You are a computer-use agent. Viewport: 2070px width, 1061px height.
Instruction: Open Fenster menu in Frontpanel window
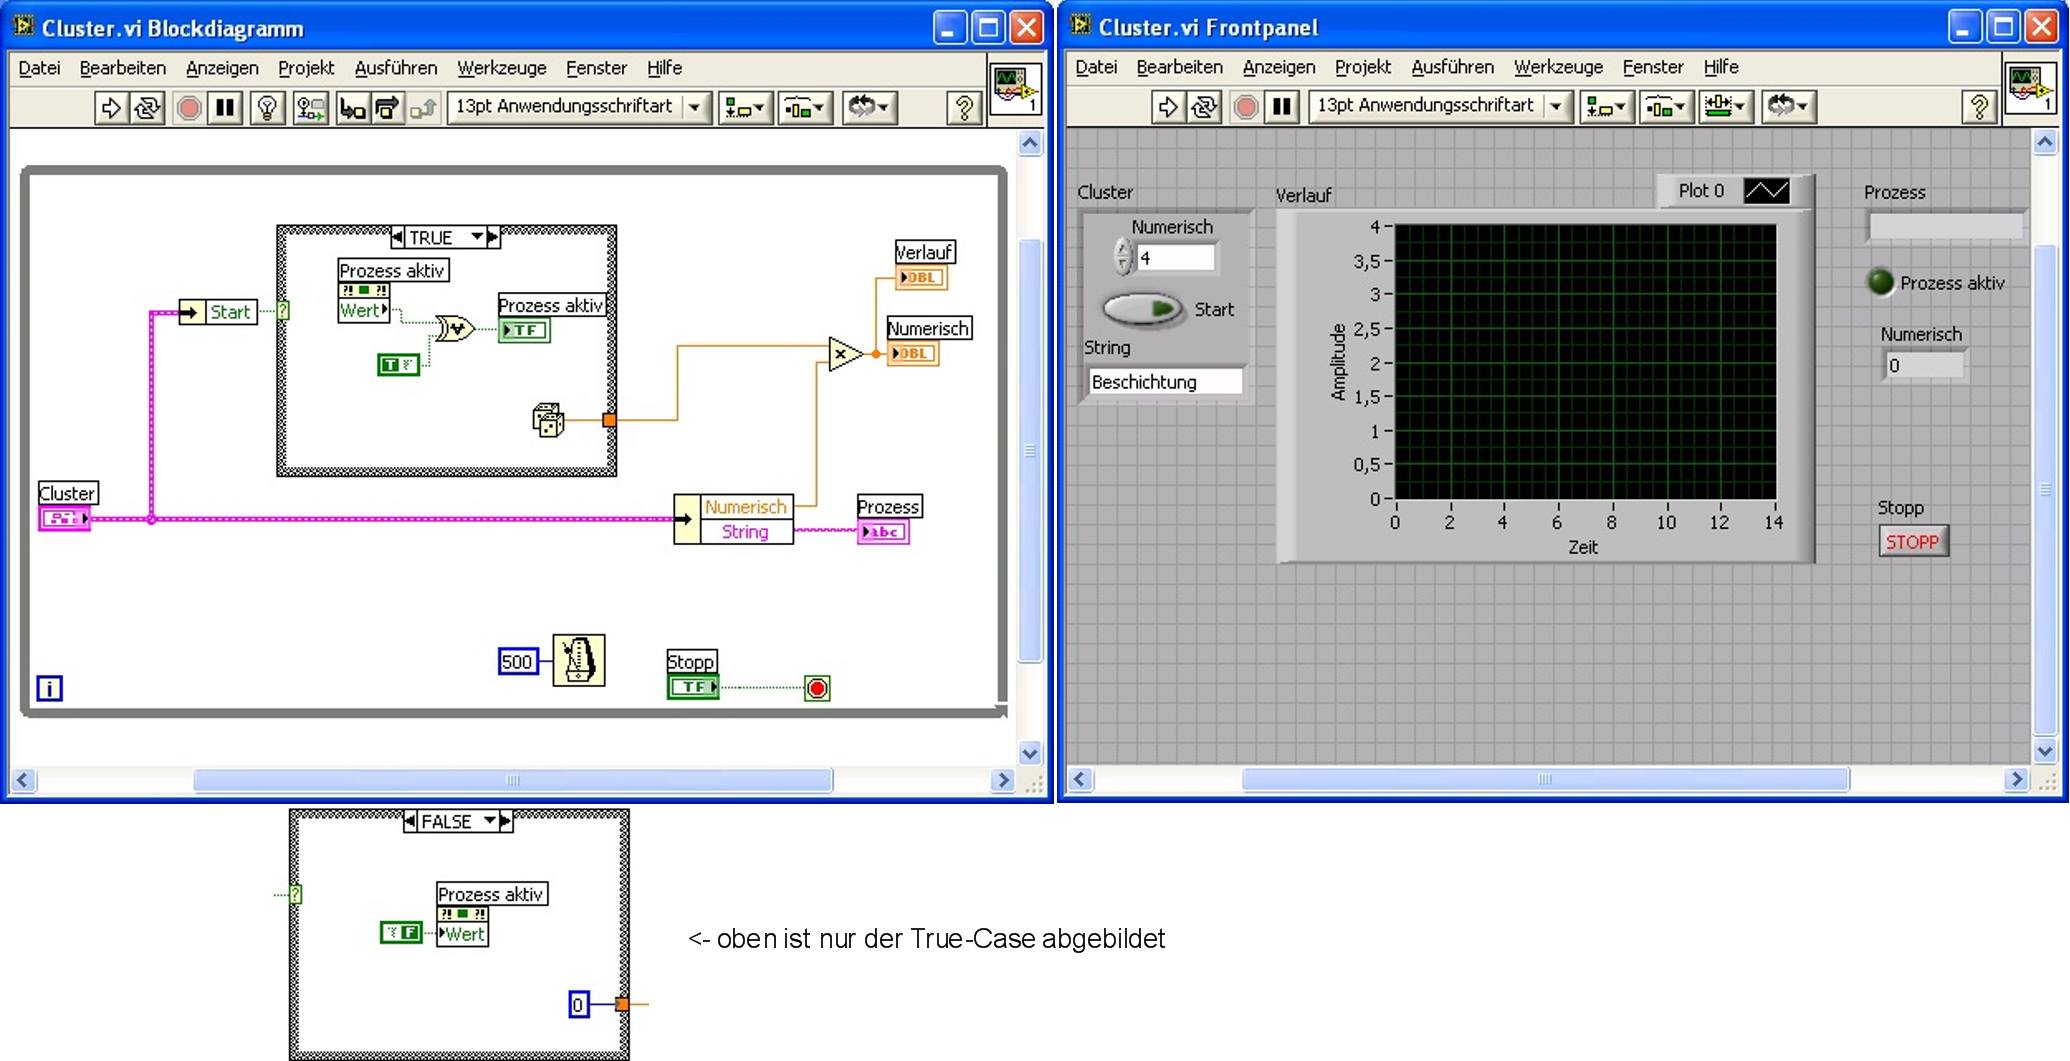[x=1653, y=67]
